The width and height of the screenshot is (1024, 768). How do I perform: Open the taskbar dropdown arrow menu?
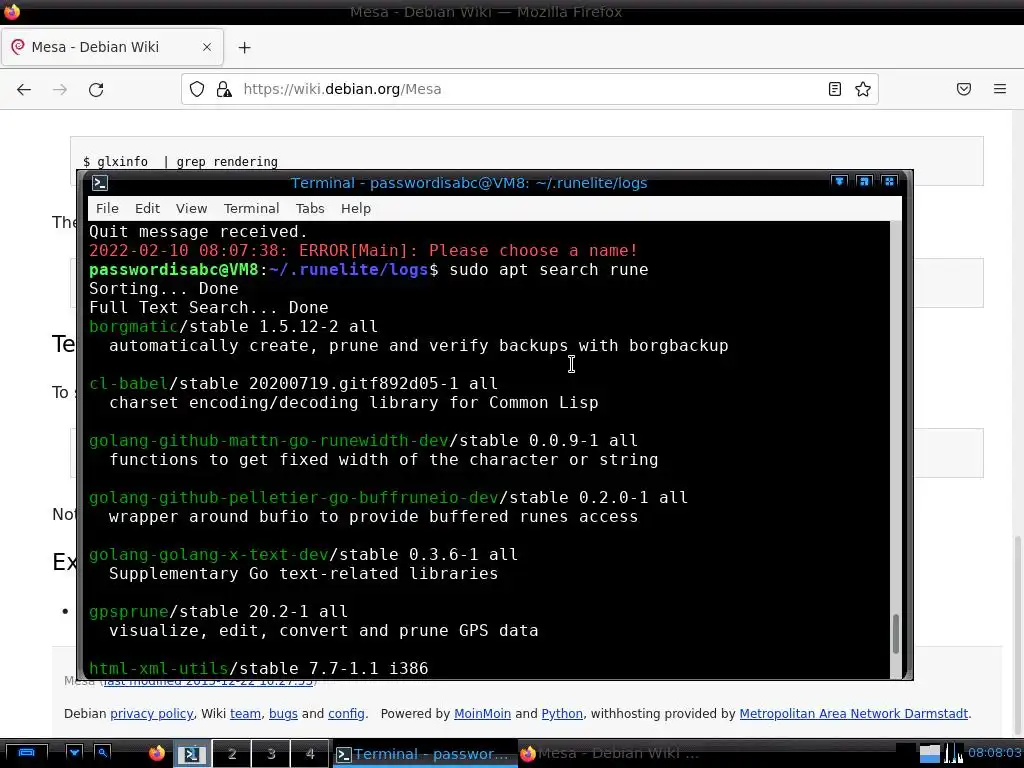[74, 753]
